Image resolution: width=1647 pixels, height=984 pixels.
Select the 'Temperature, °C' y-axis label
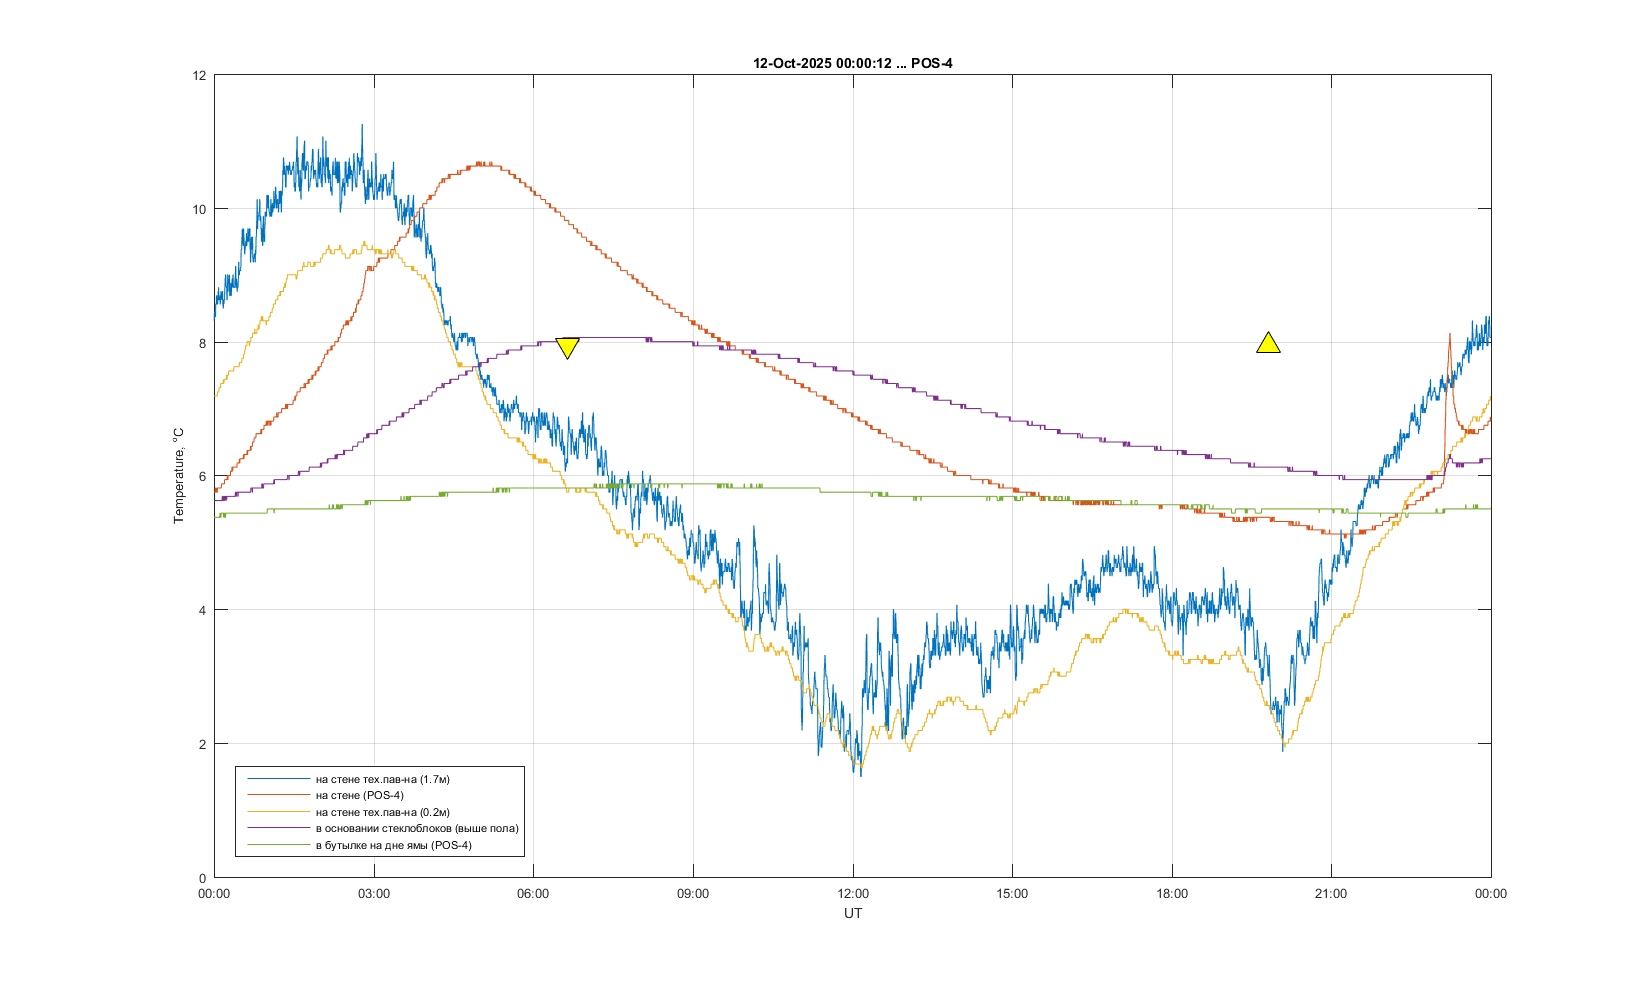(179, 475)
